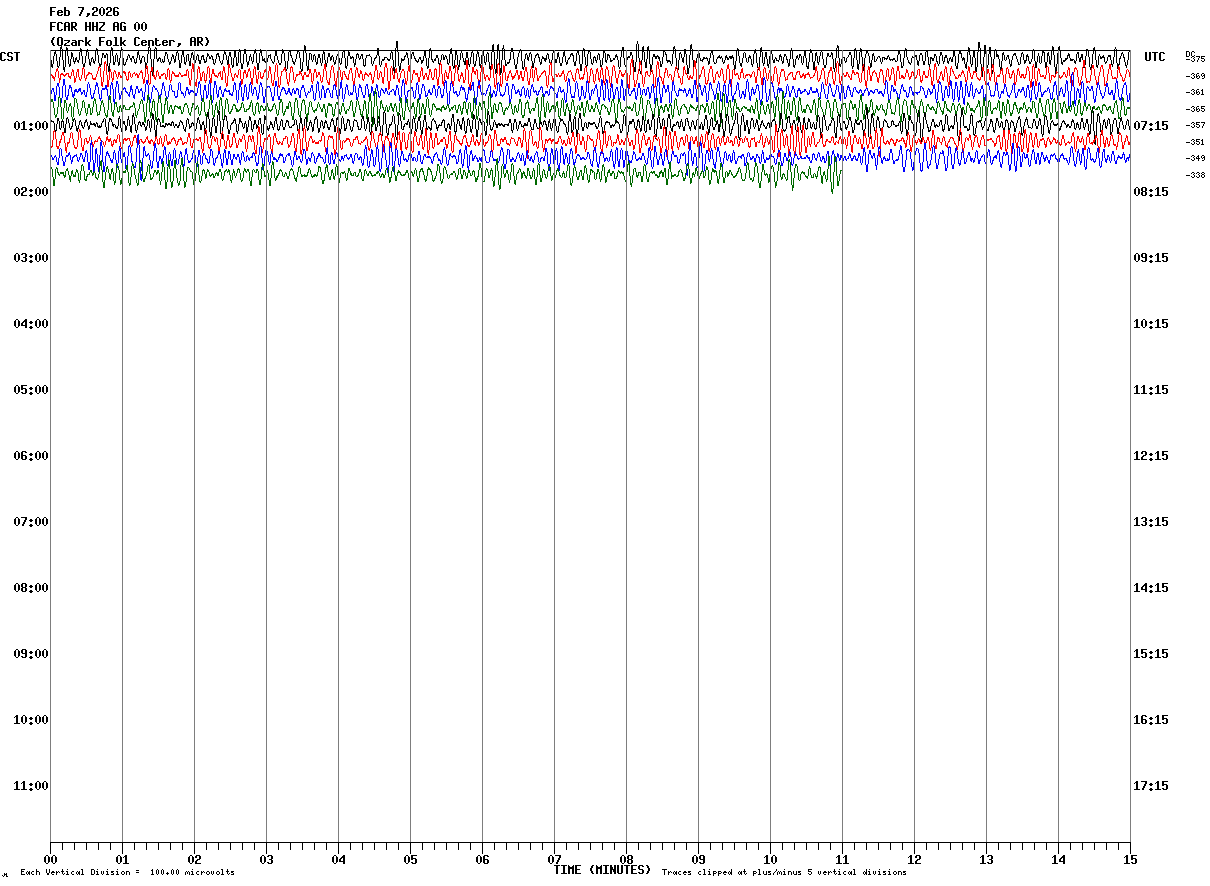Click the FCAR HHZ AG 00 station label
Screen dimensions: 1210x886
pos(98,27)
